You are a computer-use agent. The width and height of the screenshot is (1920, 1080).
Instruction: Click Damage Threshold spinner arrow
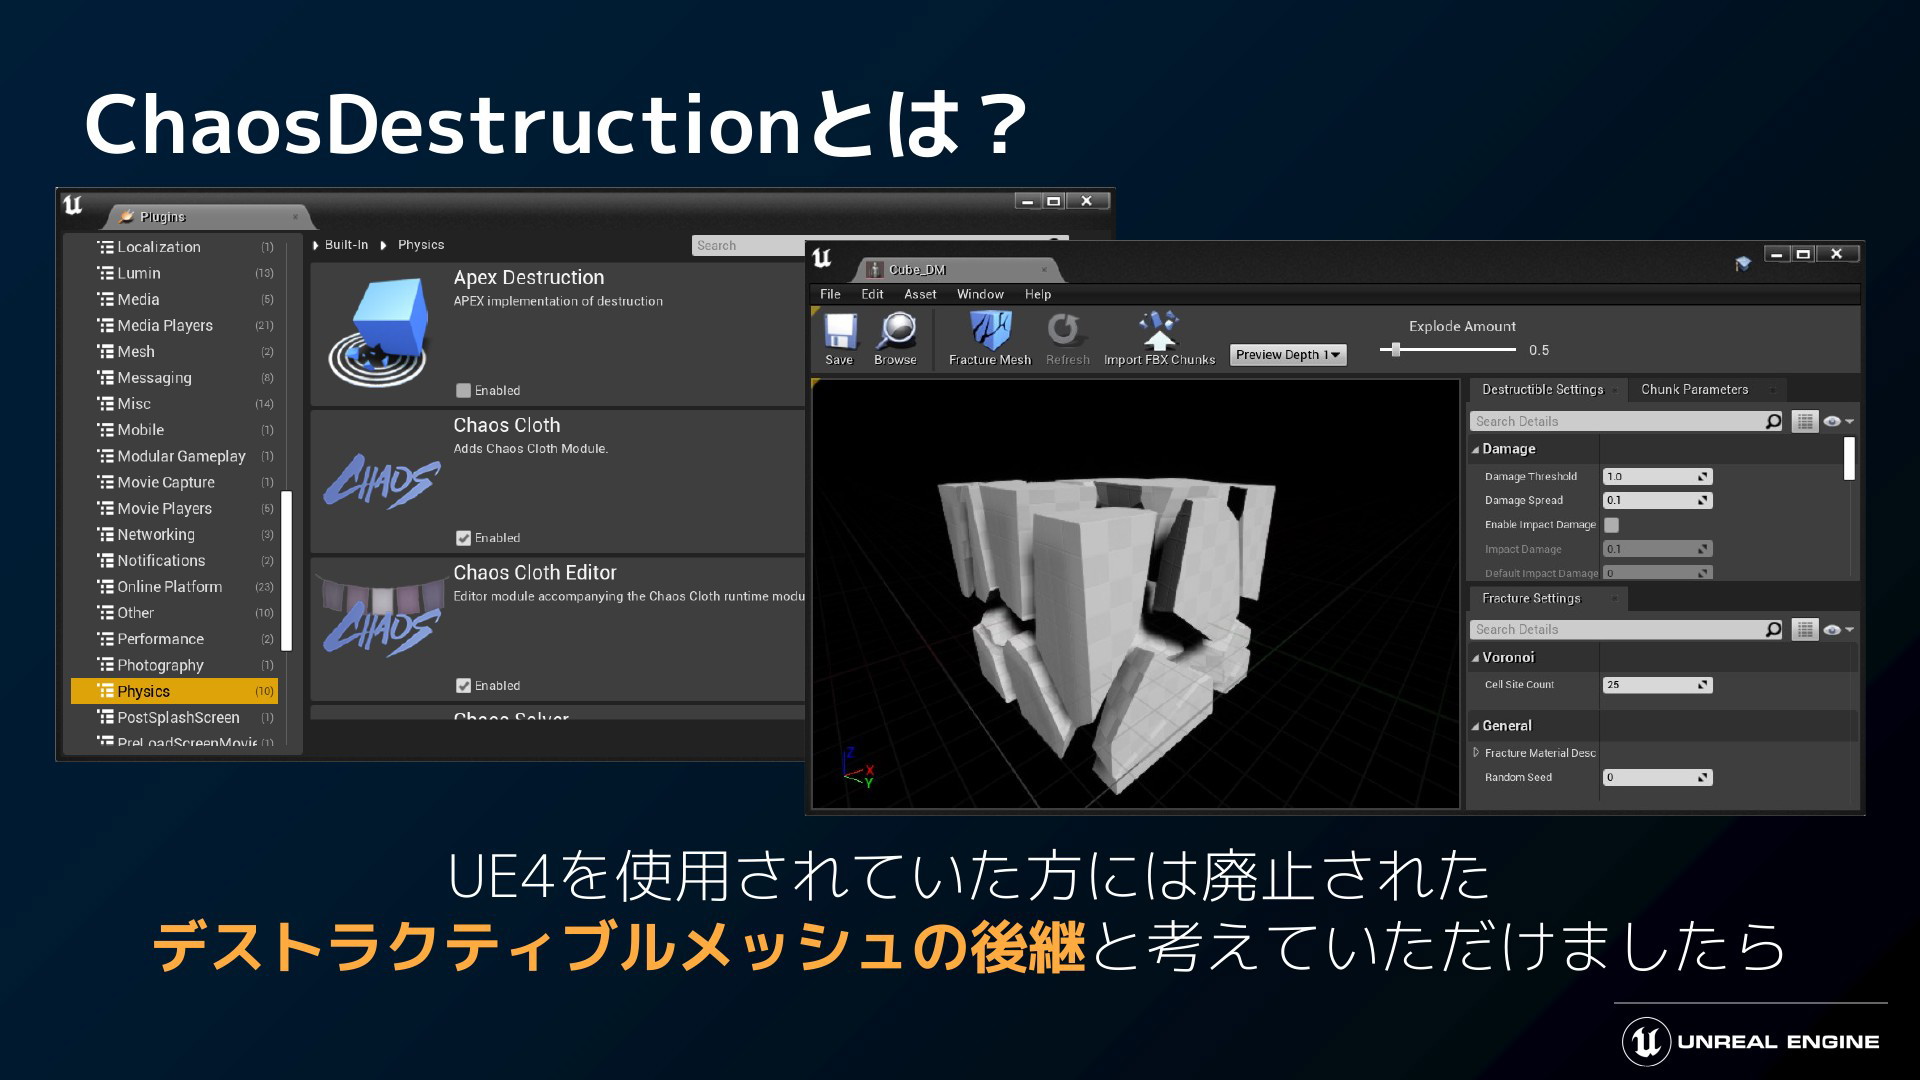tap(1702, 476)
